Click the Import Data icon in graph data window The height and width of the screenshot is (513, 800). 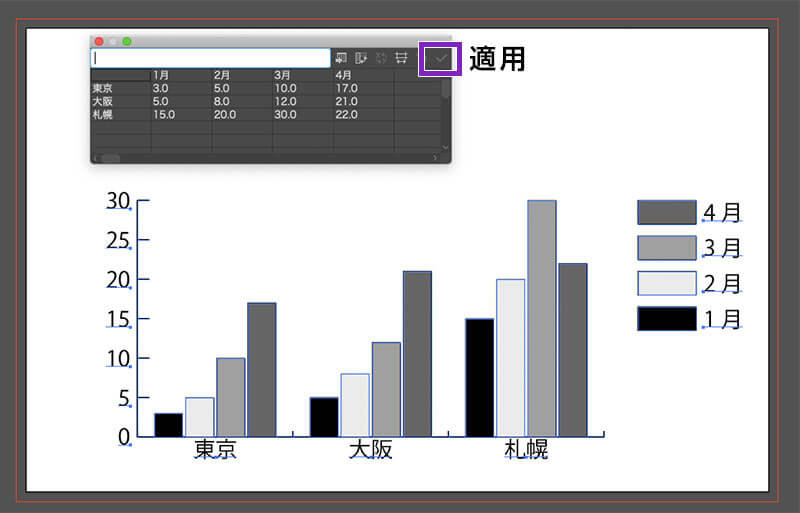(x=341, y=58)
